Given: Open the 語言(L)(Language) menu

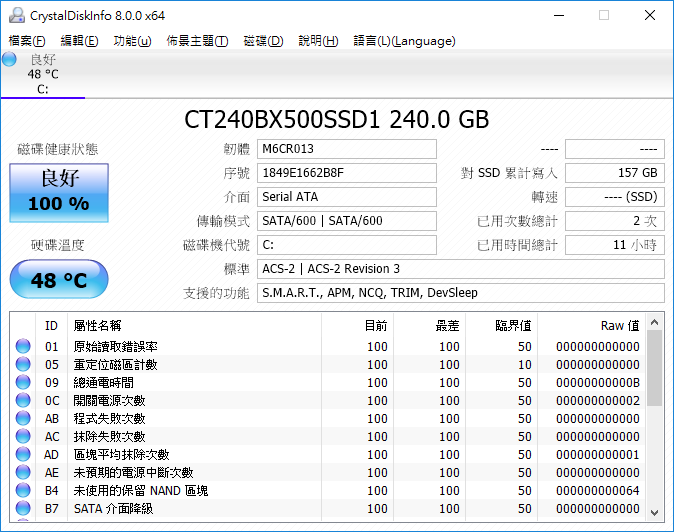Looking at the screenshot, I should (404, 41).
